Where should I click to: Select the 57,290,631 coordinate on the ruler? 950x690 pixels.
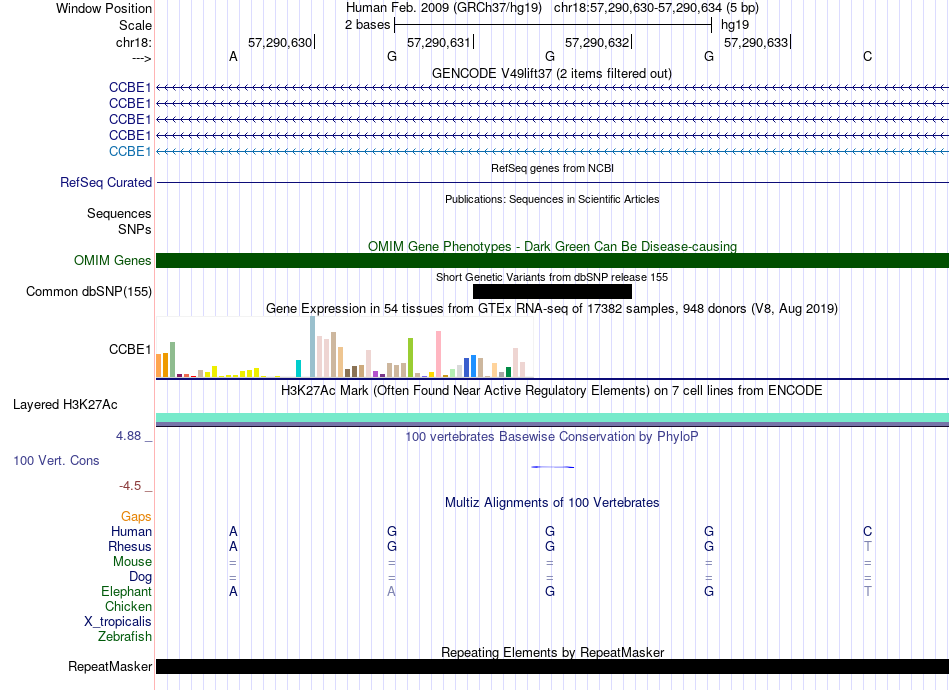439,42
